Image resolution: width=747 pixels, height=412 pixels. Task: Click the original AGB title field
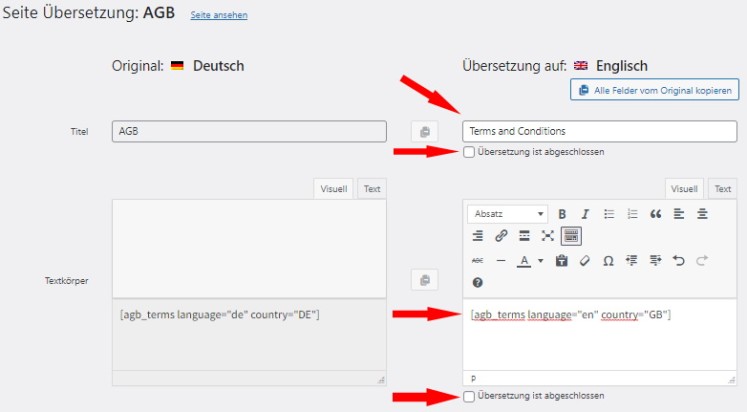coord(249,131)
